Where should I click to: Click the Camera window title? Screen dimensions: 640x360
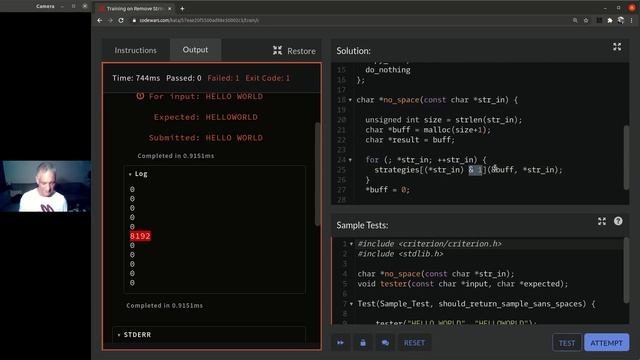point(45,6)
